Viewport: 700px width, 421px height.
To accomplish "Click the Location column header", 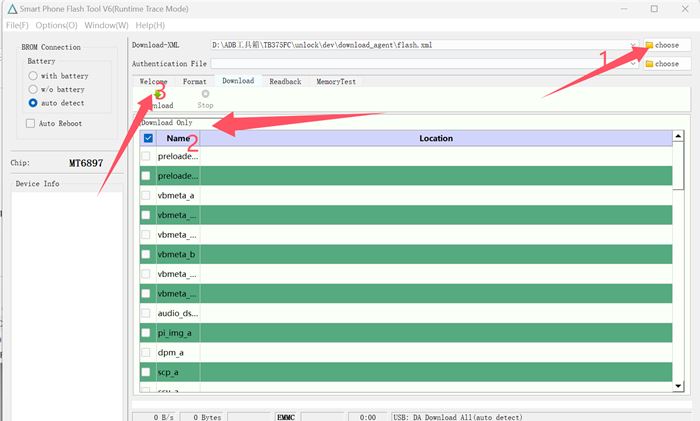I will point(436,138).
